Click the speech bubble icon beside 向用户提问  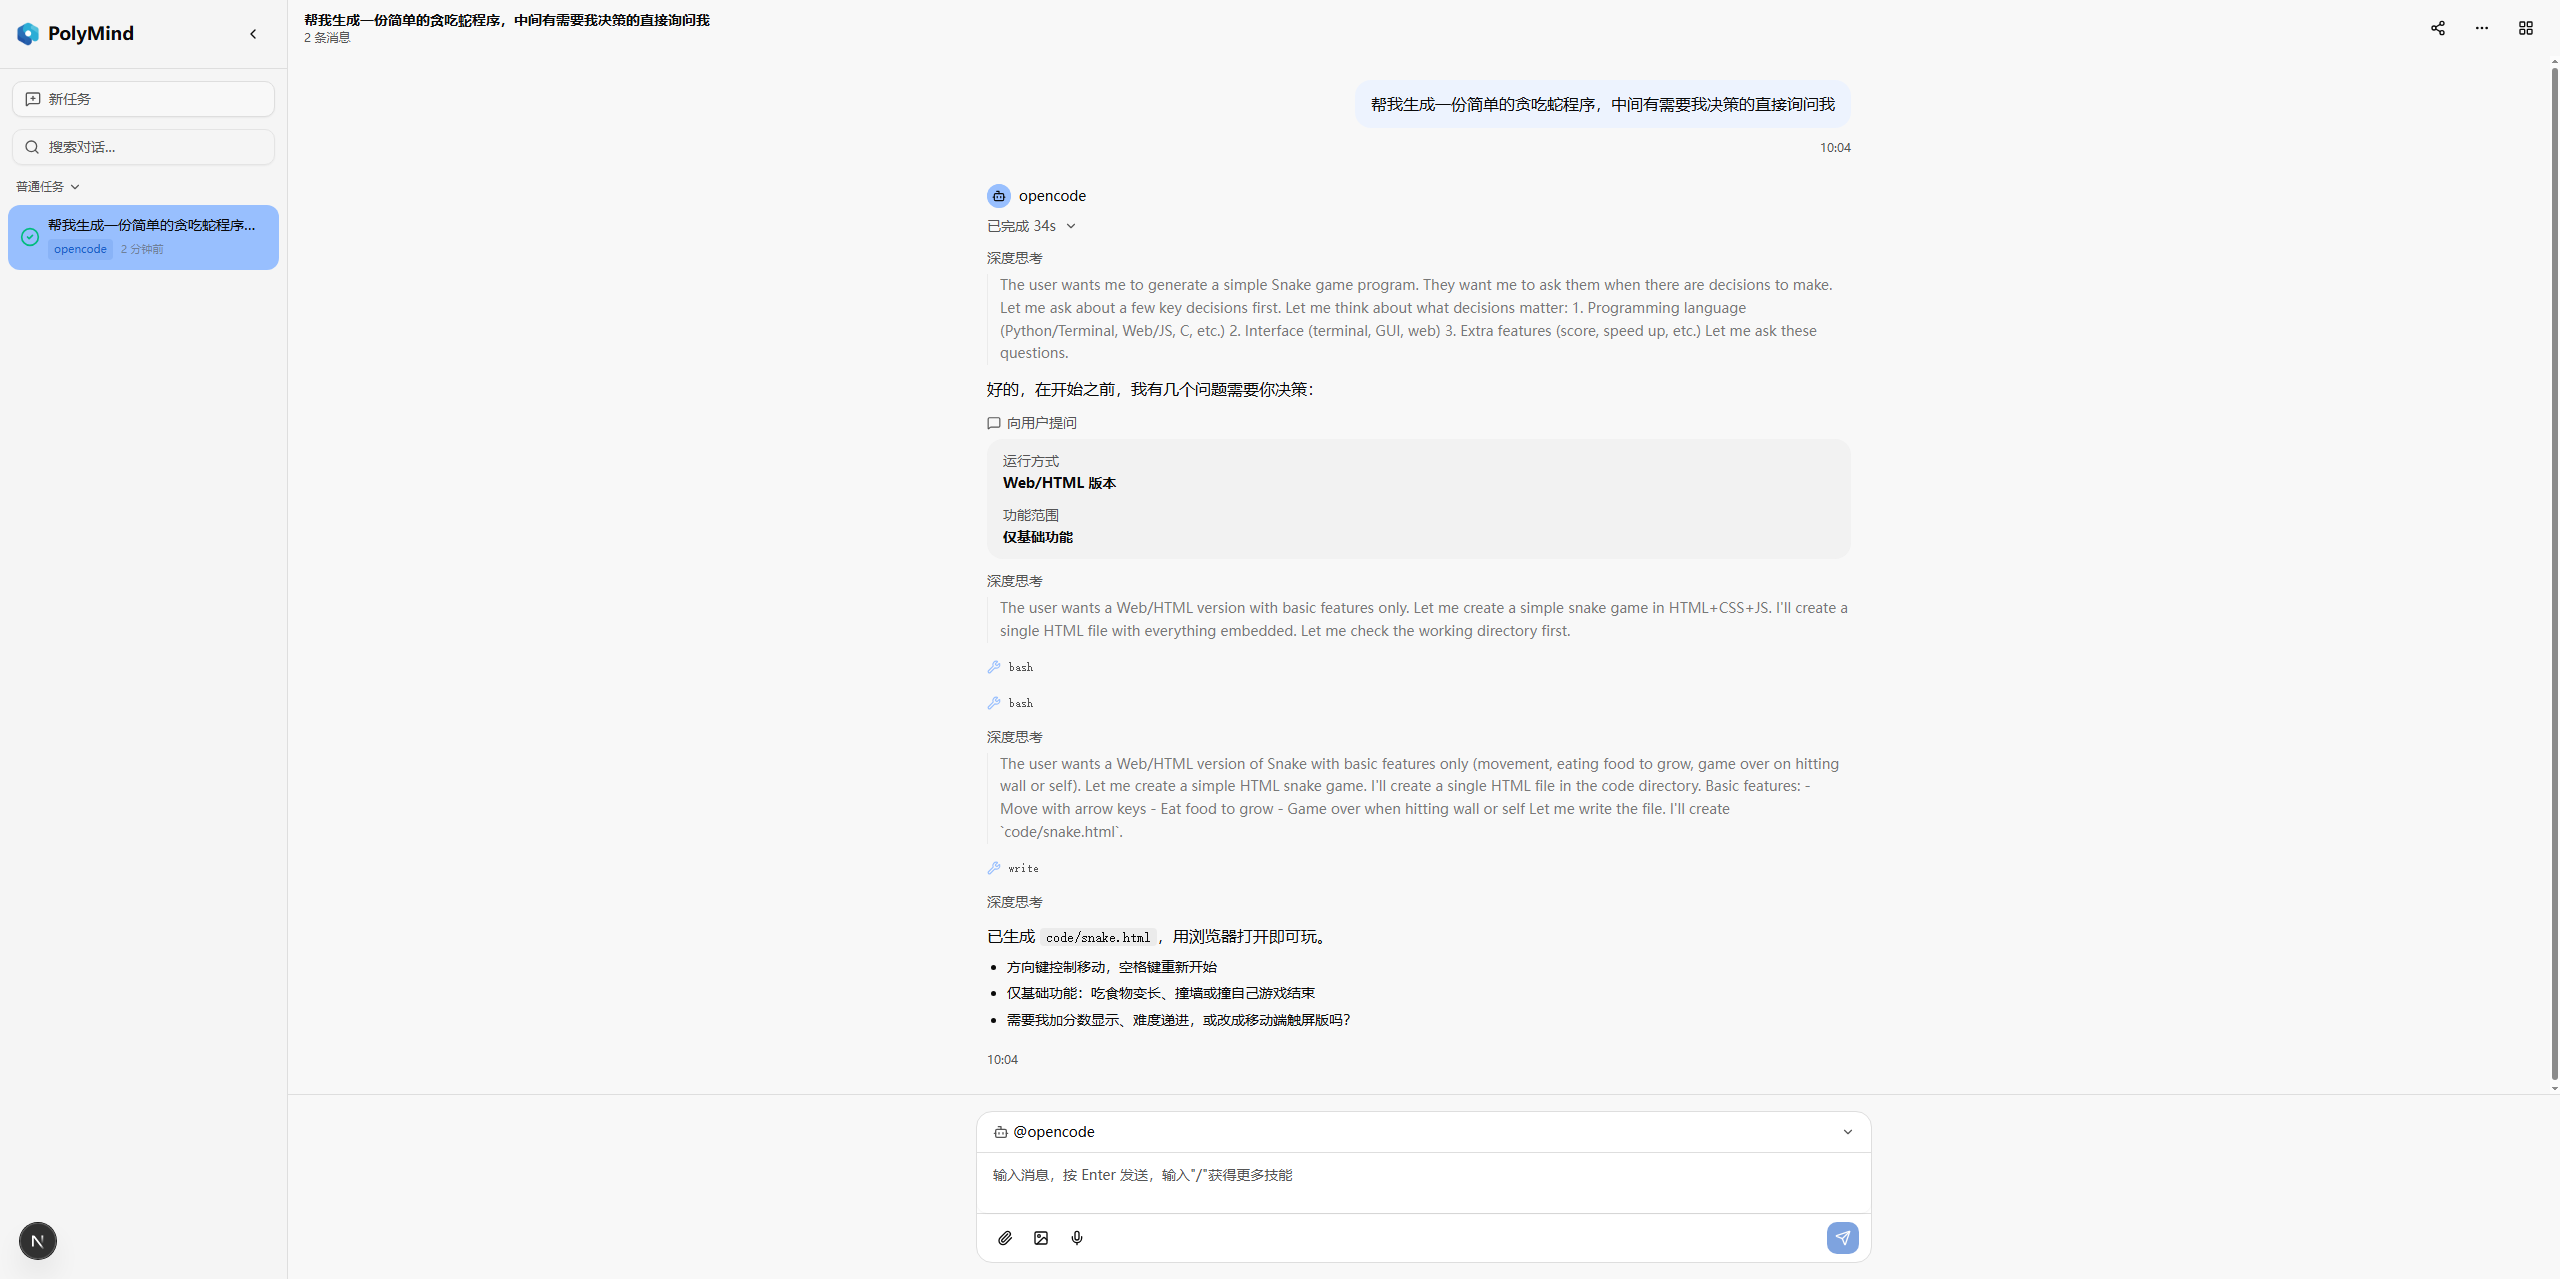[994, 423]
